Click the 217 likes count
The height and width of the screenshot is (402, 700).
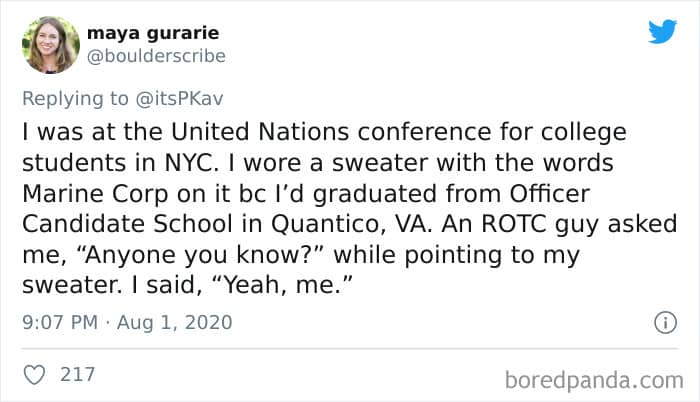78,375
